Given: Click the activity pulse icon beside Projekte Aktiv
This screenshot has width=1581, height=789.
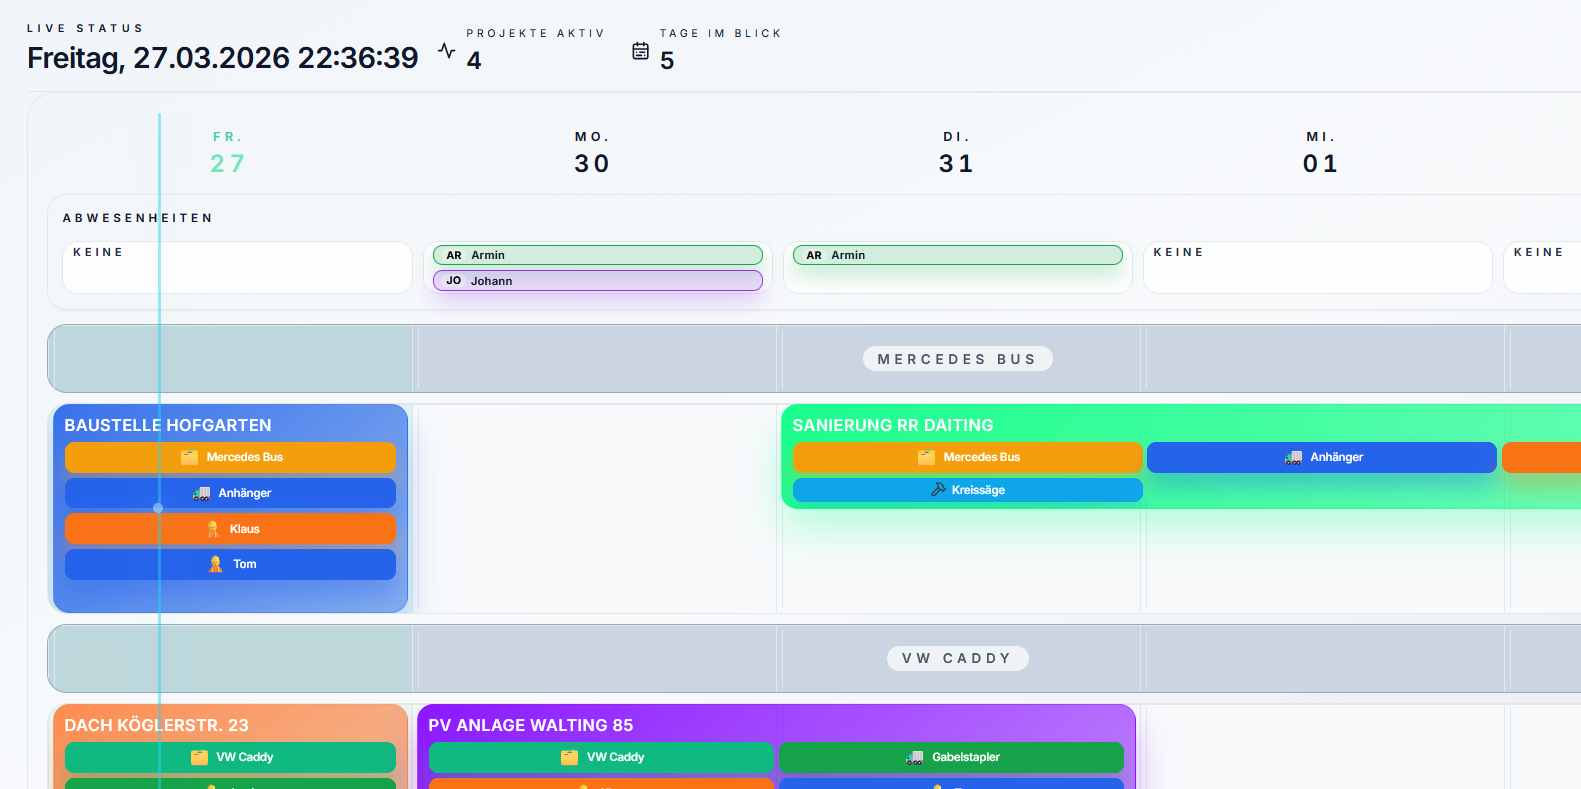Looking at the screenshot, I should click(446, 51).
